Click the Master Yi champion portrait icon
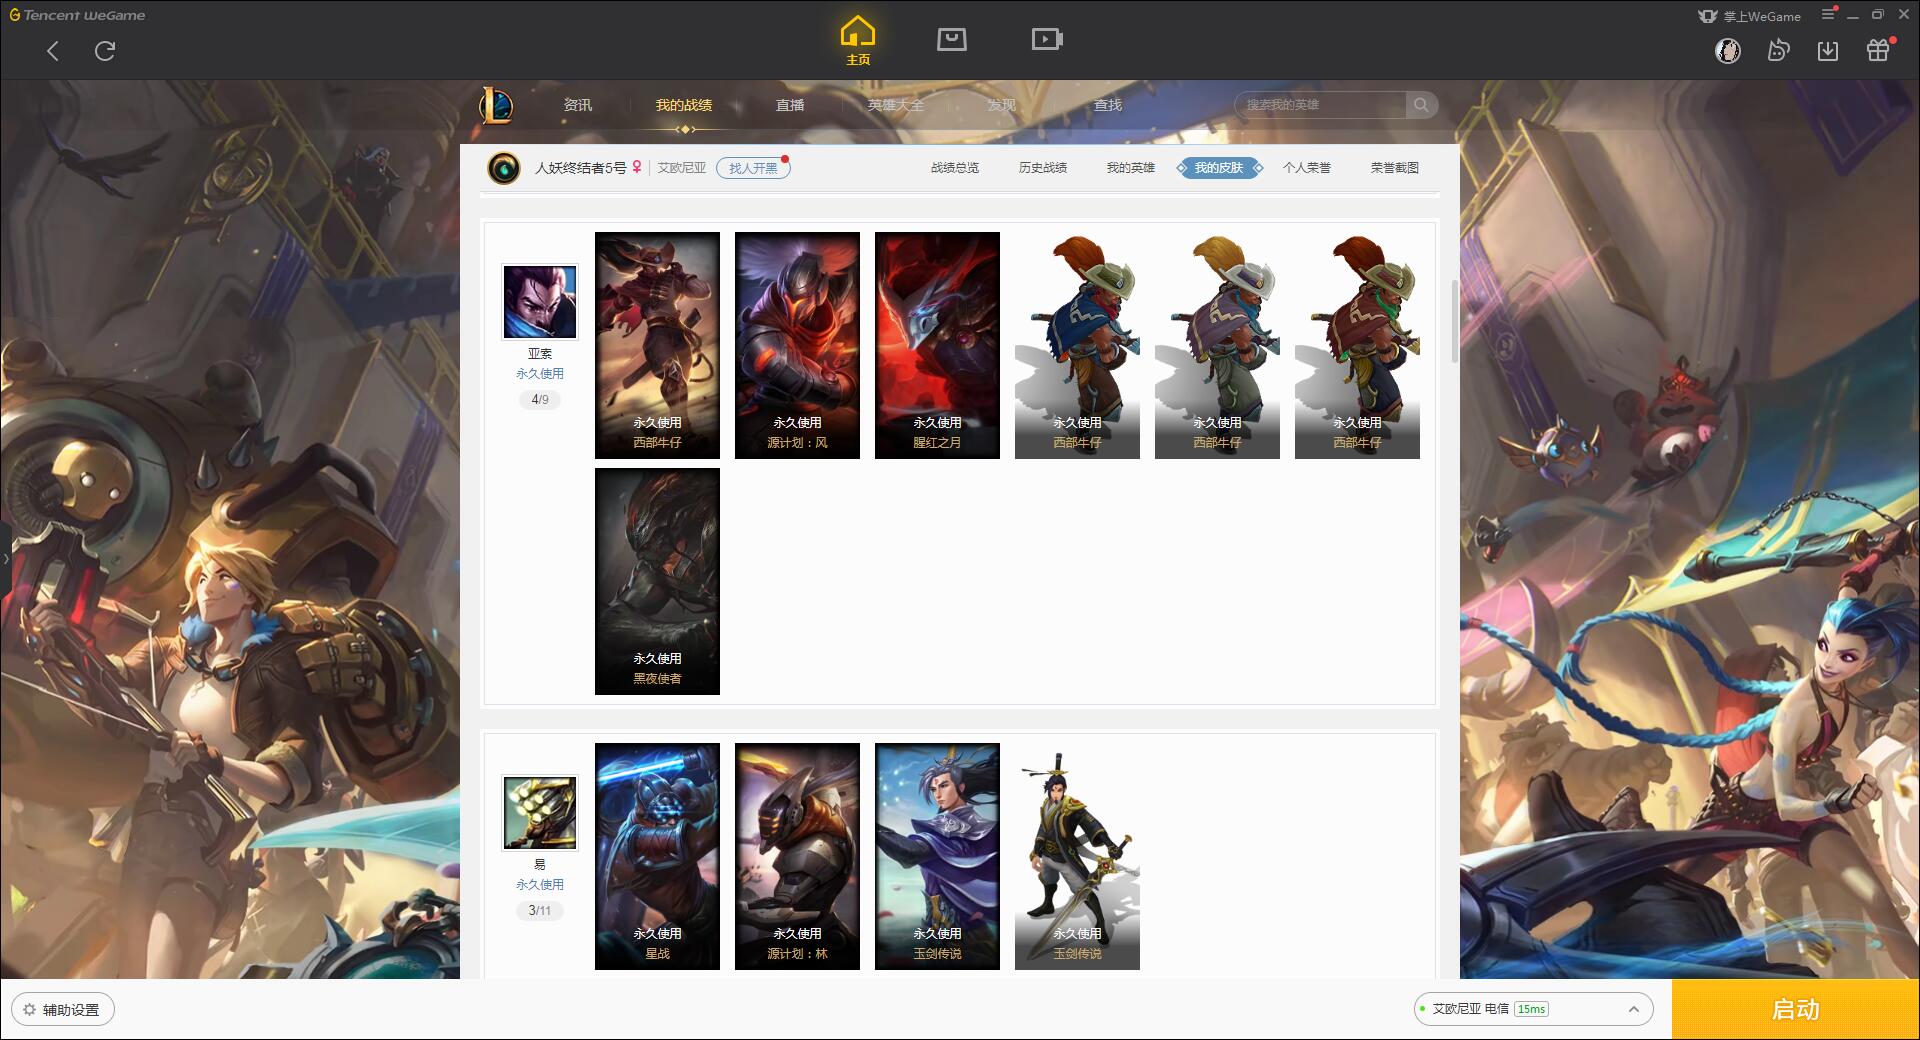The width and height of the screenshot is (1920, 1040). pyautogui.click(x=540, y=813)
